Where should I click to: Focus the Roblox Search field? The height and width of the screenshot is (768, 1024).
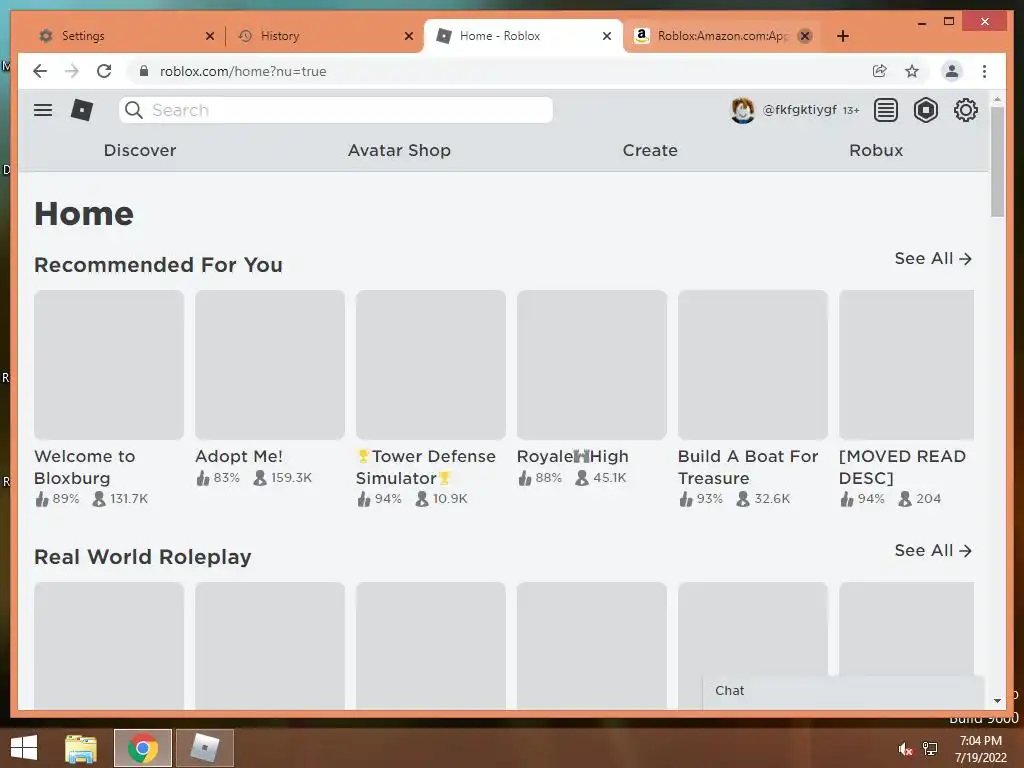336,110
